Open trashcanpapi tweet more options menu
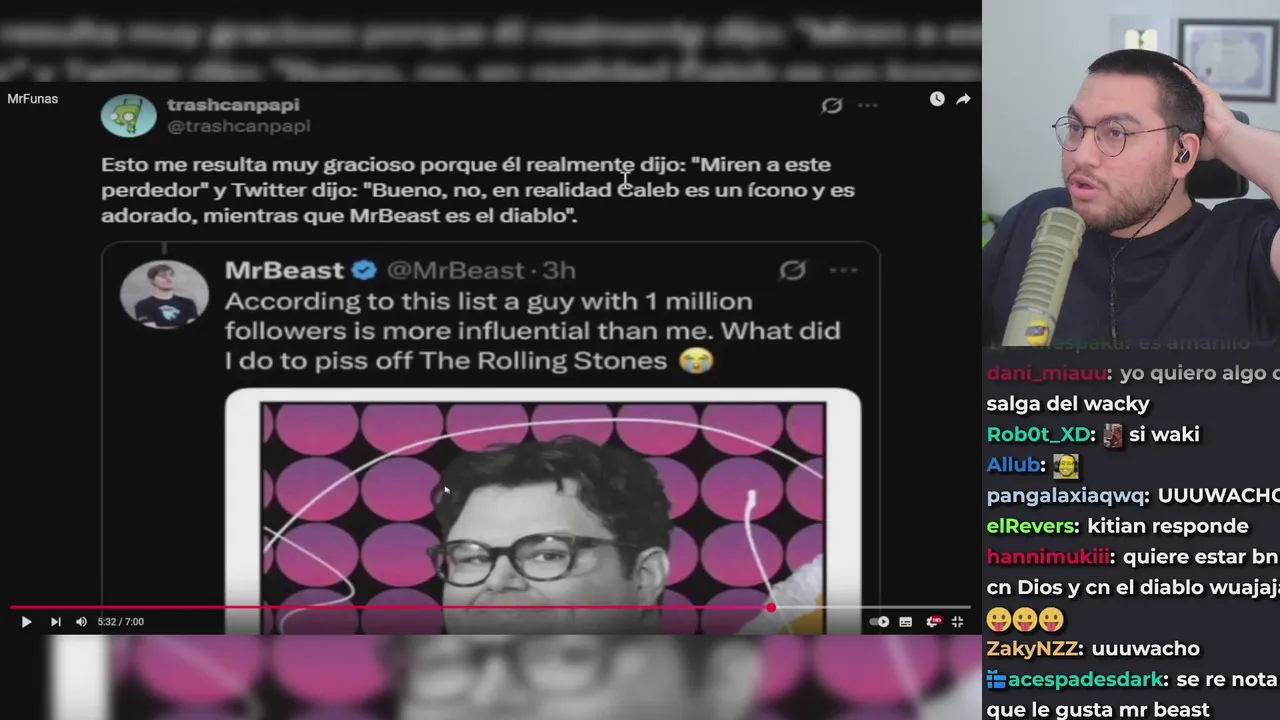The width and height of the screenshot is (1280, 720). click(x=867, y=105)
